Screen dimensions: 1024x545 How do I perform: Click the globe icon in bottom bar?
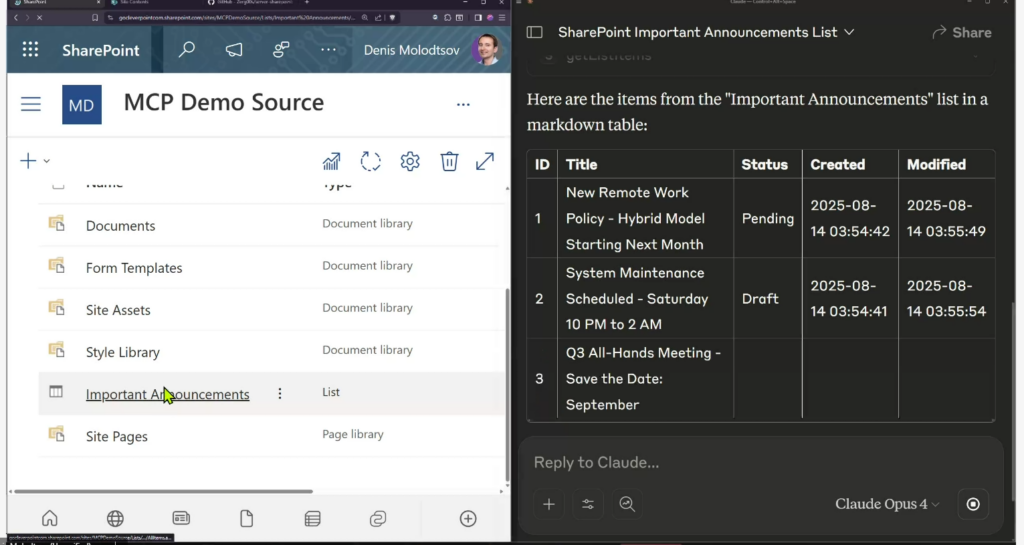115,519
